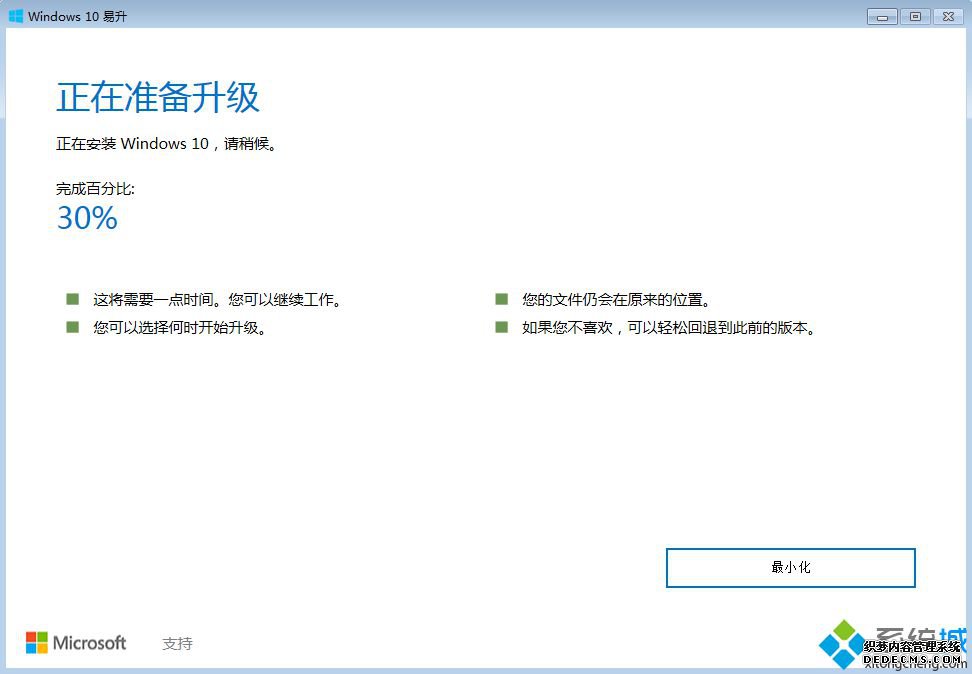The width and height of the screenshot is (972, 674).
Task: Click green bullet beside 您可以选择何时开始升级
Action: (x=73, y=327)
